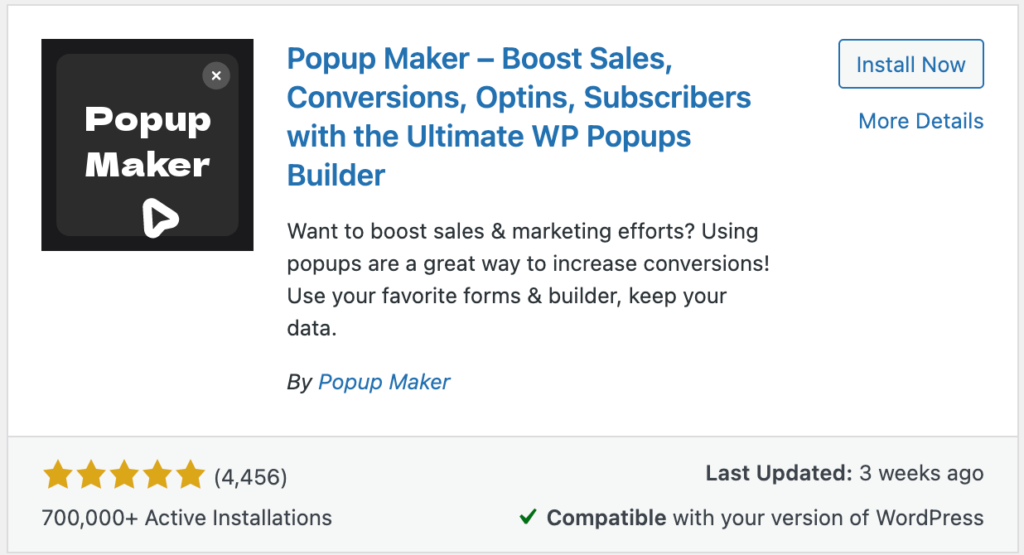The image size is (1024, 555).
Task: Click the Compatible with your version text
Action: [765, 518]
